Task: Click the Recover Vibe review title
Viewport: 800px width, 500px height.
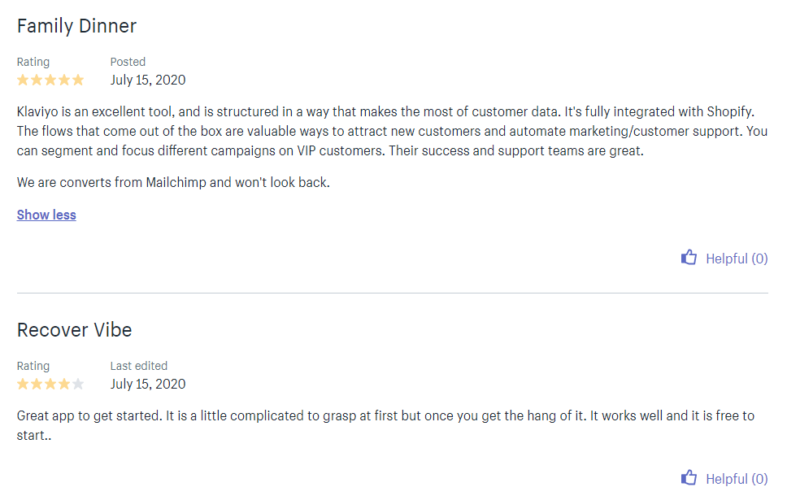Action: tap(74, 330)
